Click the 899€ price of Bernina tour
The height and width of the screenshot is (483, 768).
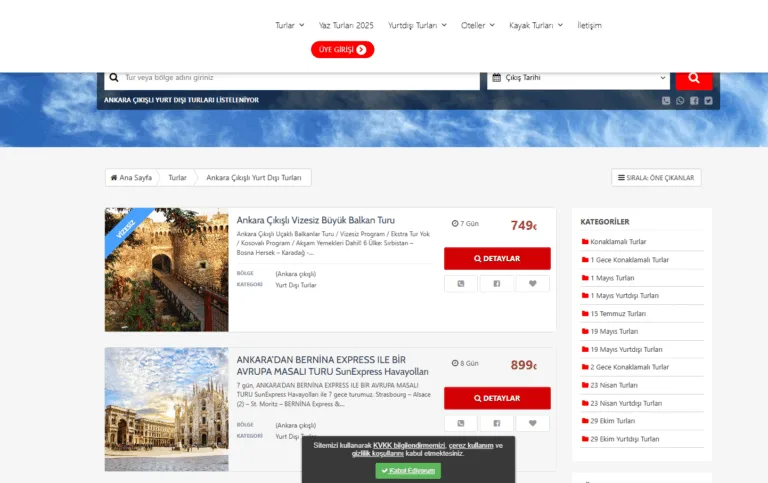(x=524, y=365)
